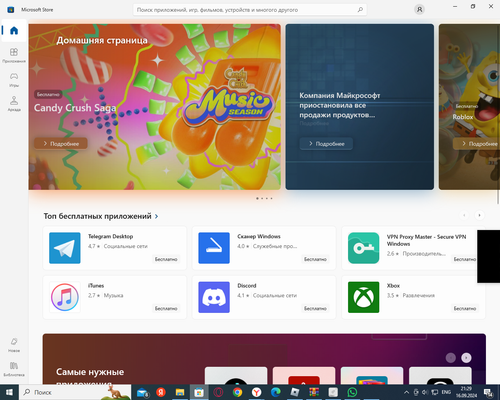The image size is (500, 400).
Task: Open WhatsApp from taskbar
Action: click(352, 392)
